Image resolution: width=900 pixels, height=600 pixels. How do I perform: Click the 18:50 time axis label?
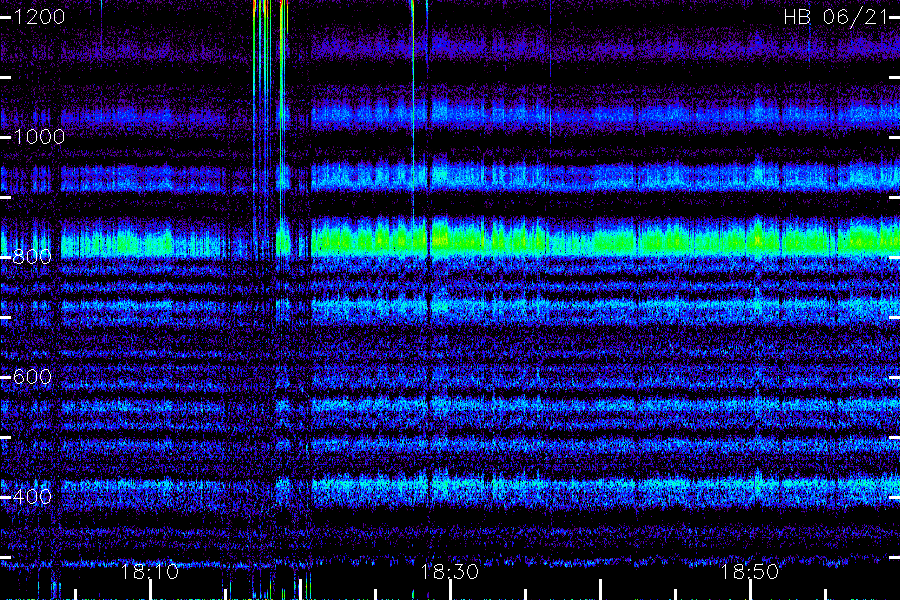tap(750, 572)
